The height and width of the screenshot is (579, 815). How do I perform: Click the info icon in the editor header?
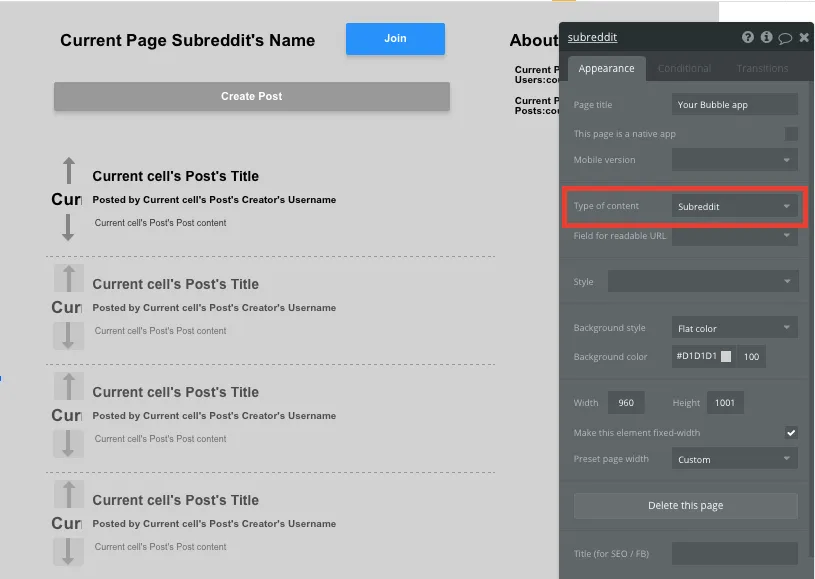[x=766, y=38]
